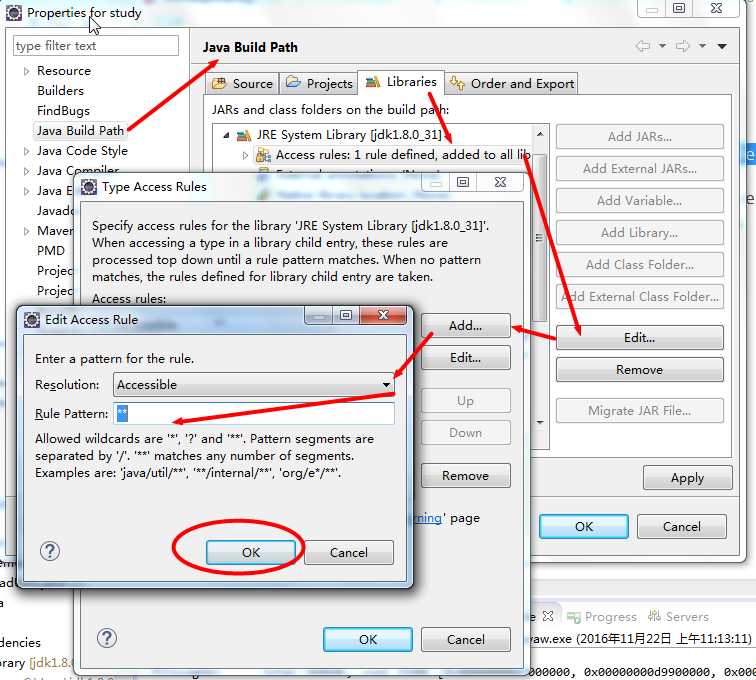Expand the Access rules tree entry
This screenshot has width=756, height=680.
tap(245, 155)
